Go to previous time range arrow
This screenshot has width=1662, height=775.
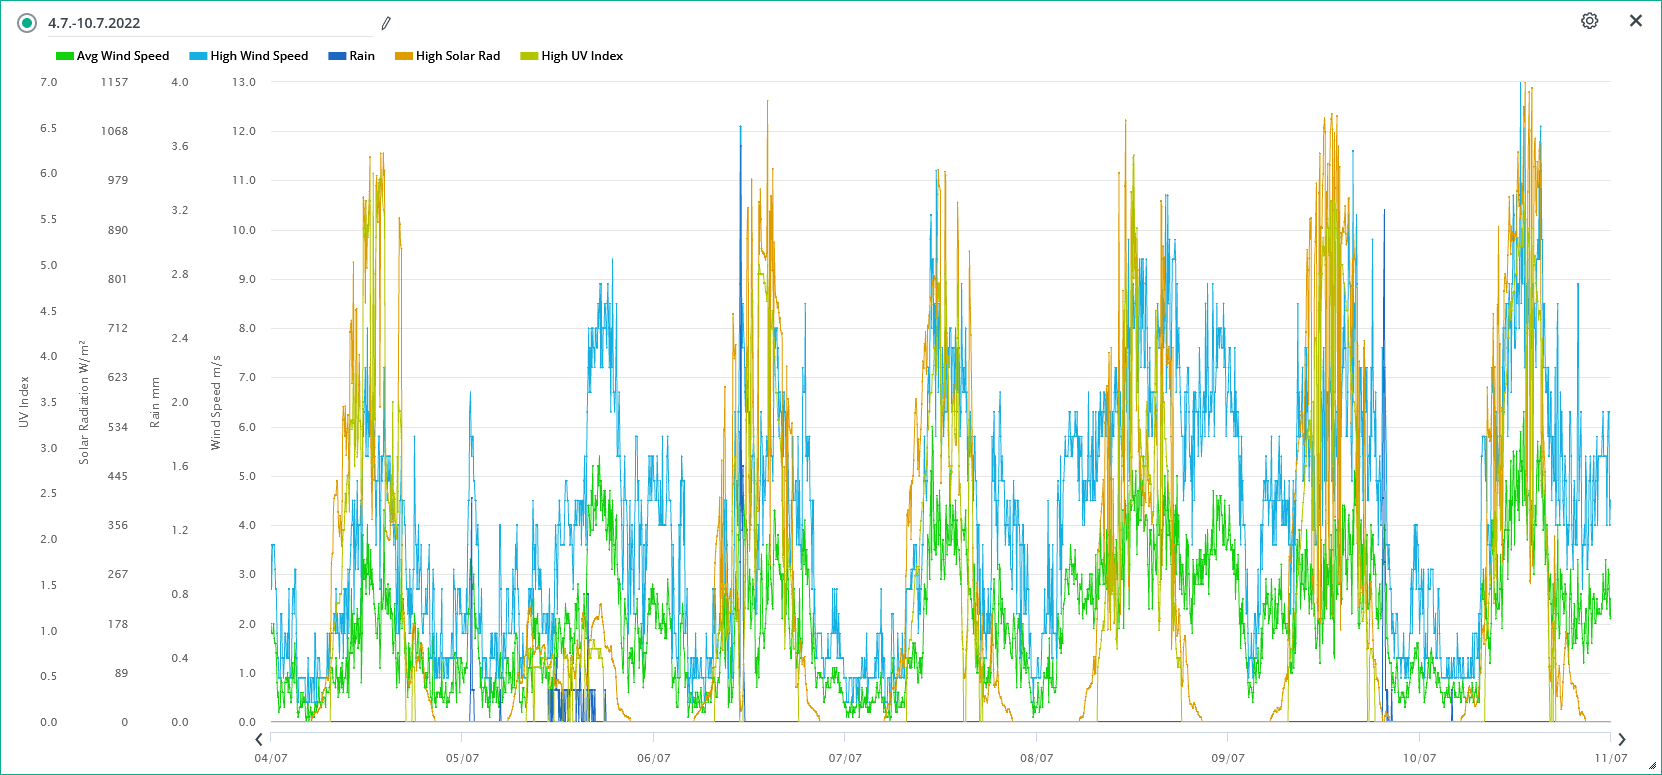259,740
